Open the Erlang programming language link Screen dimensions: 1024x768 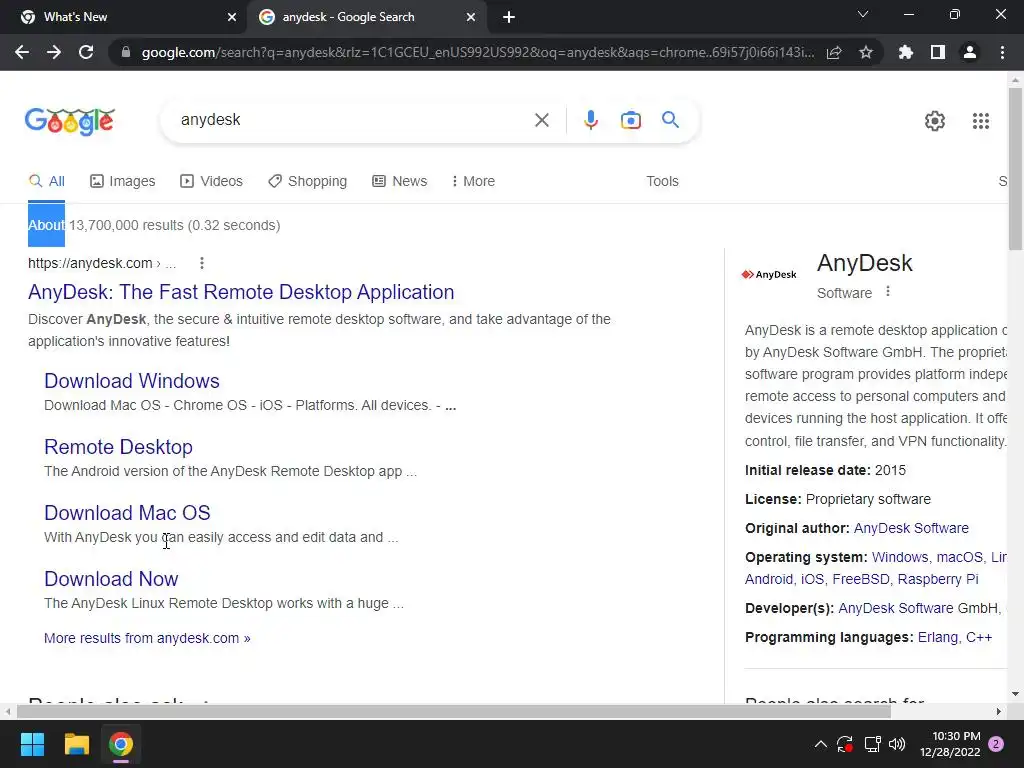click(938, 637)
